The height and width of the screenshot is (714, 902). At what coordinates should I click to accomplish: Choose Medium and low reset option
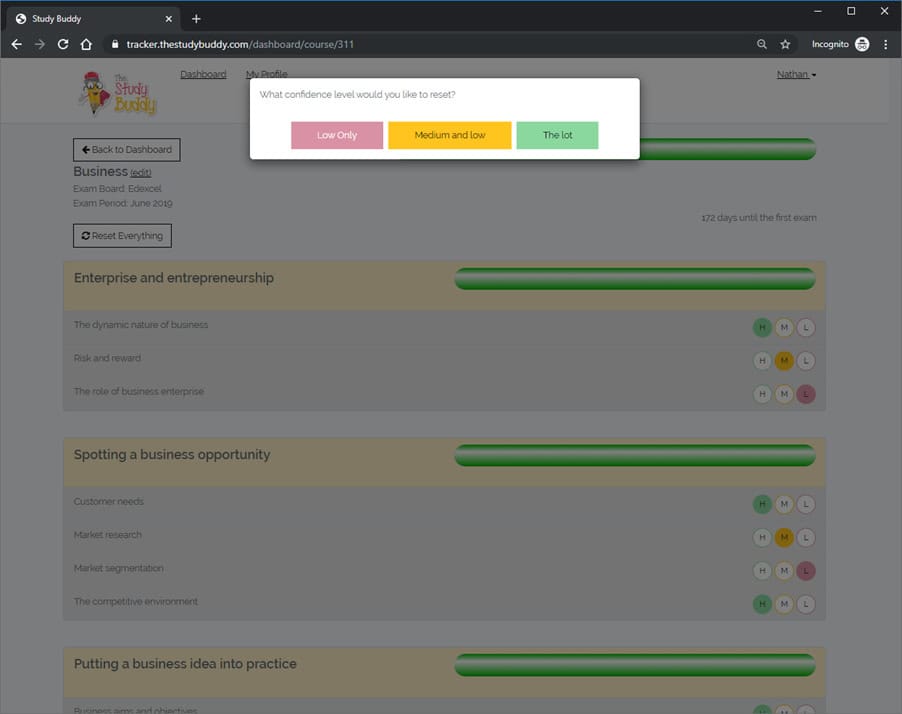pyautogui.click(x=449, y=135)
